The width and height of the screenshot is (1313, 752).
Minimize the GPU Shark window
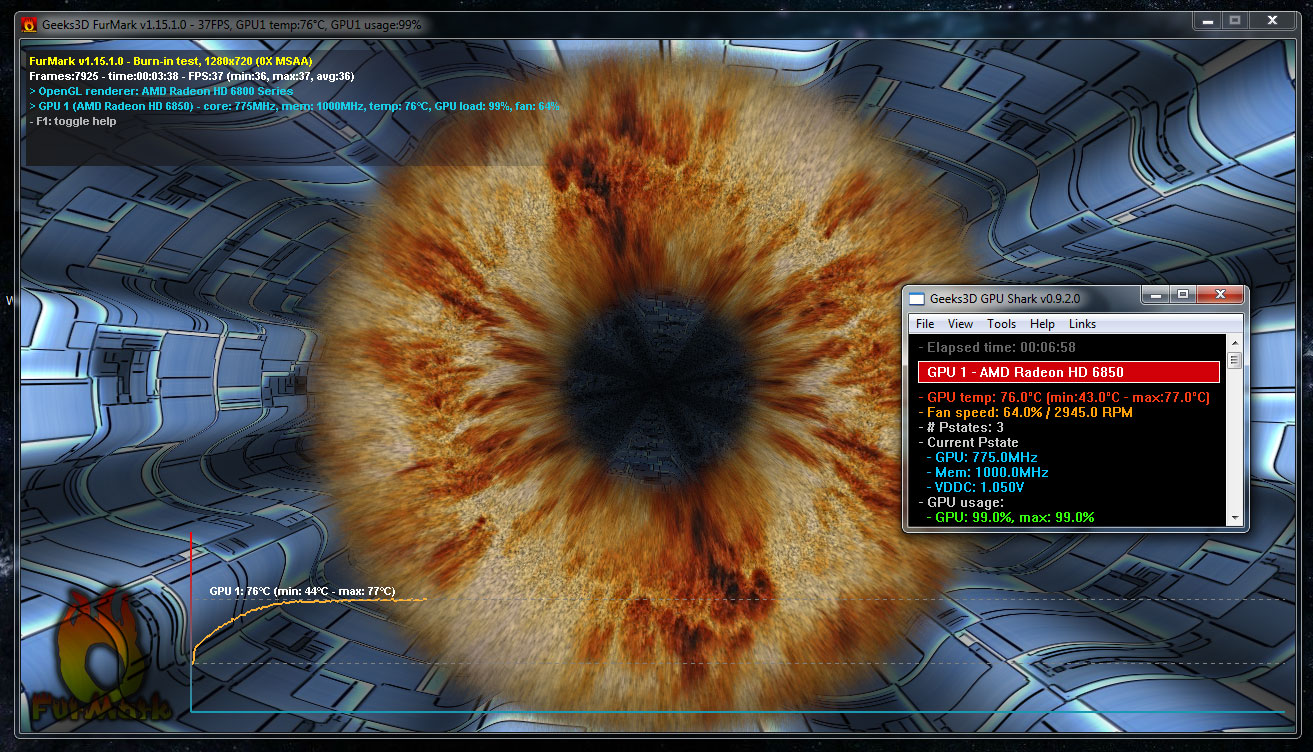pyautogui.click(x=1155, y=295)
